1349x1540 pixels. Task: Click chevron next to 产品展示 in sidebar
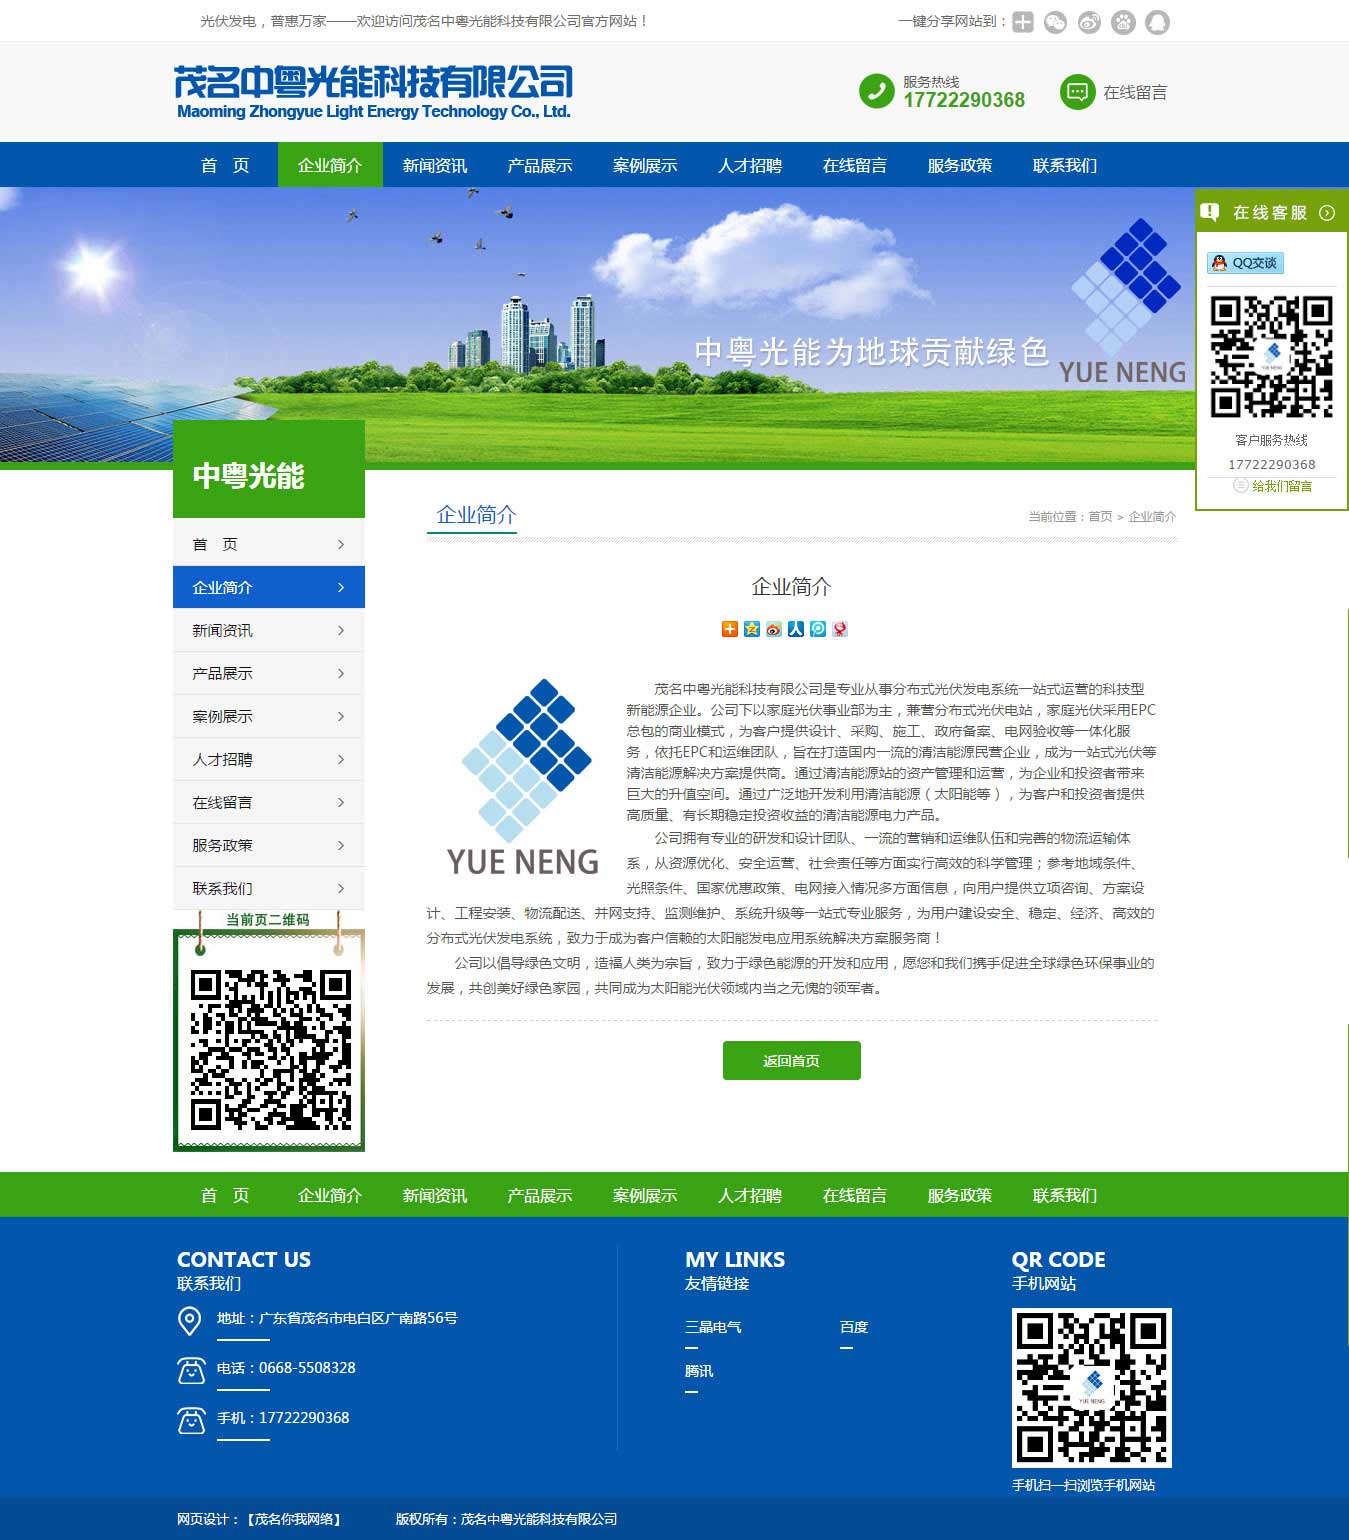coord(341,674)
